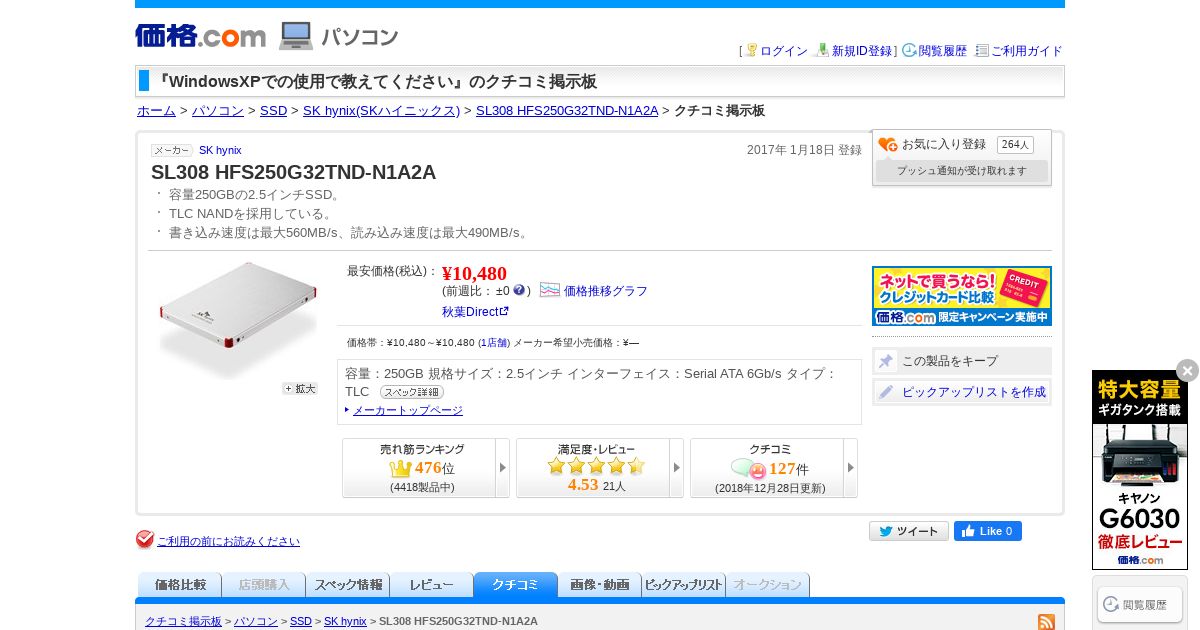1200x630 pixels.
Task: Click the プッシュ通知が受け取れます button
Action: click(962, 171)
